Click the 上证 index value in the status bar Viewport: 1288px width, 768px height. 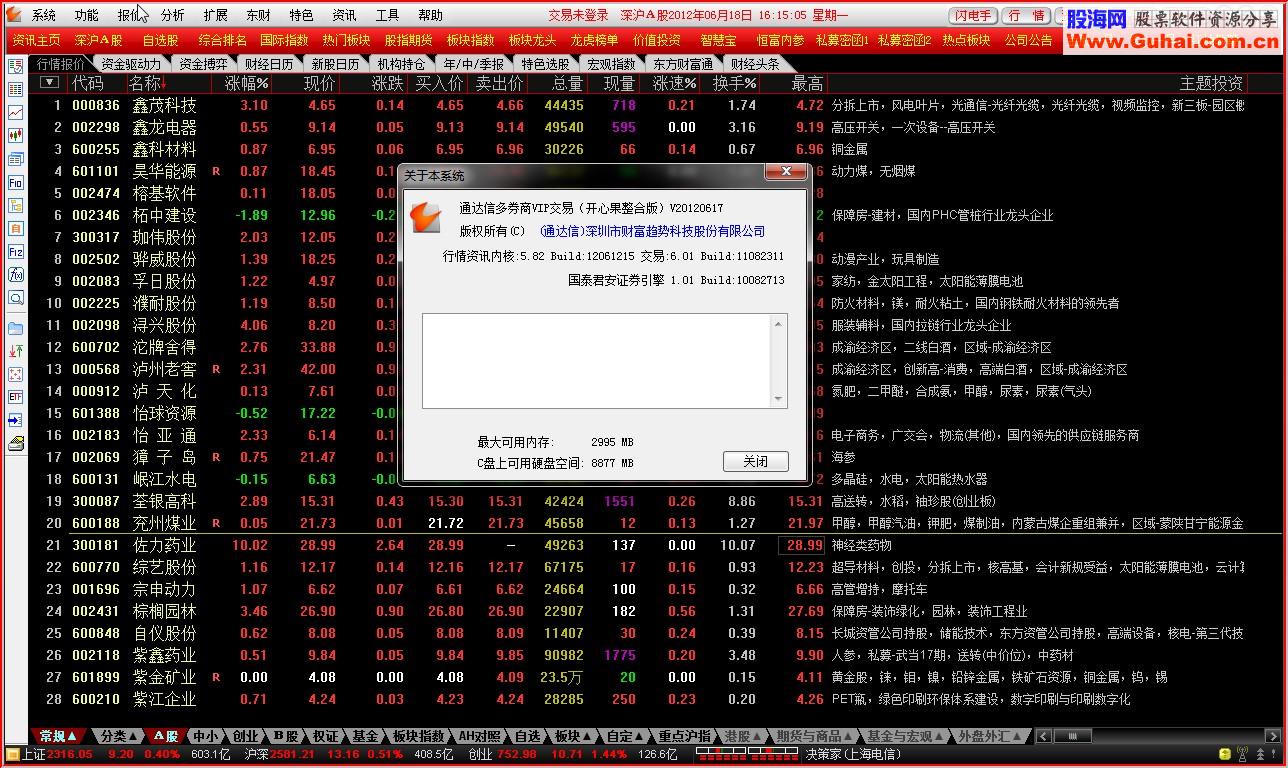click(x=68, y=755)
